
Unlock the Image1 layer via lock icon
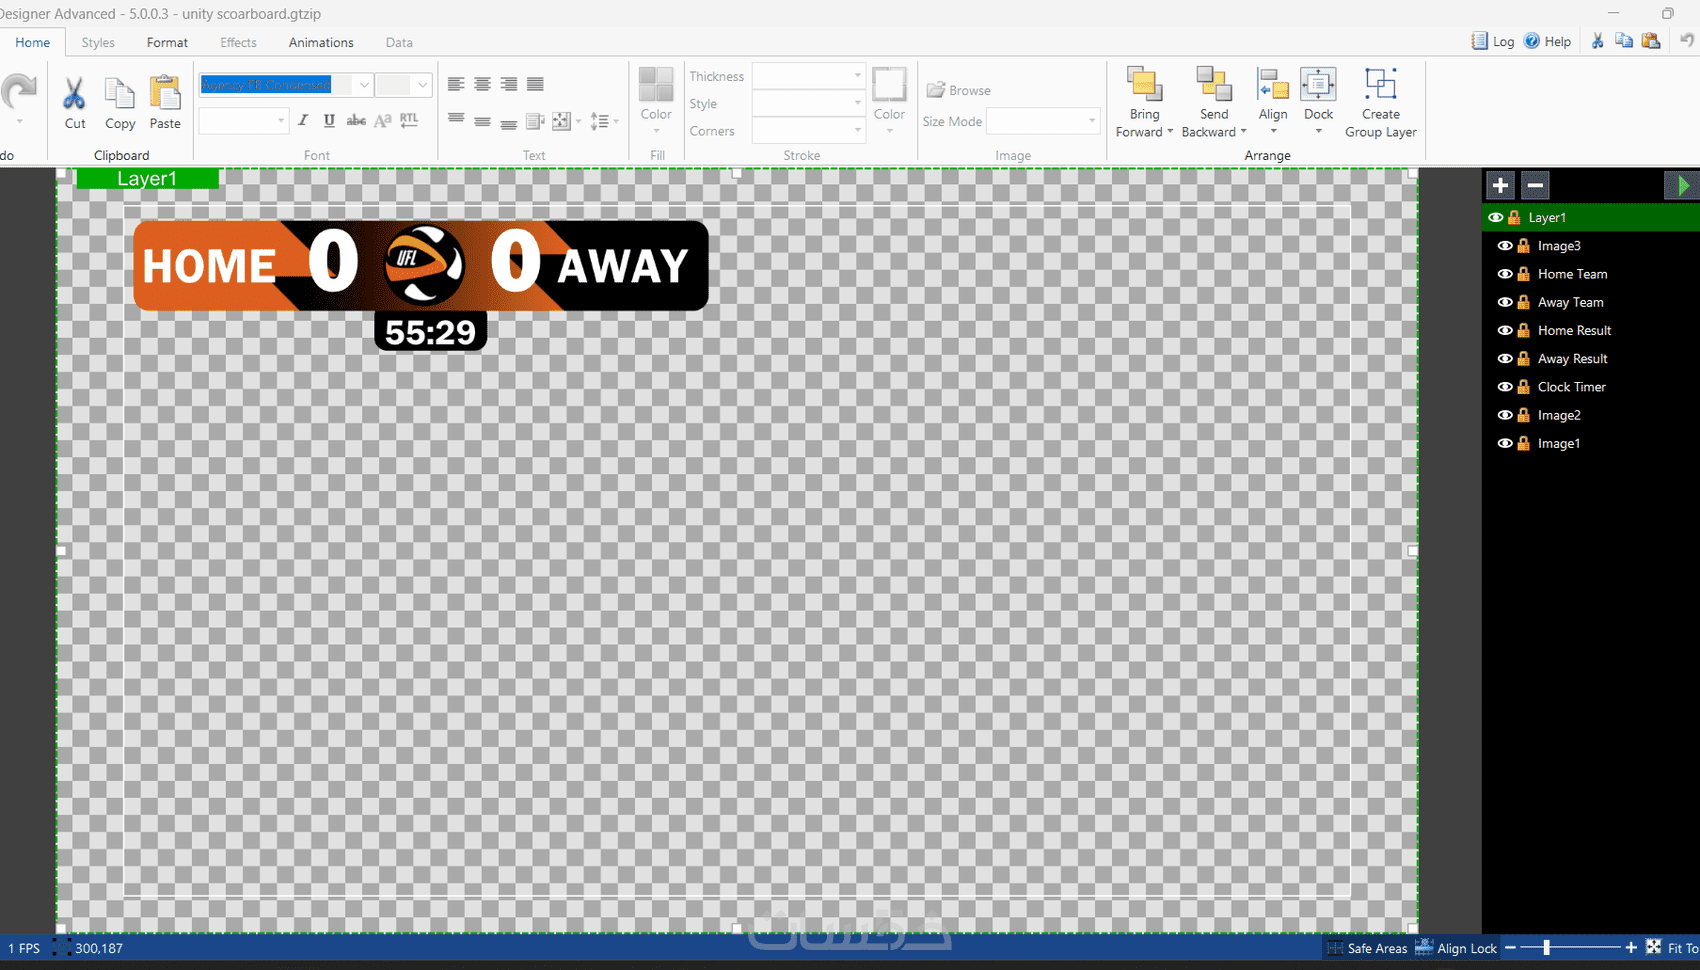1524,443
